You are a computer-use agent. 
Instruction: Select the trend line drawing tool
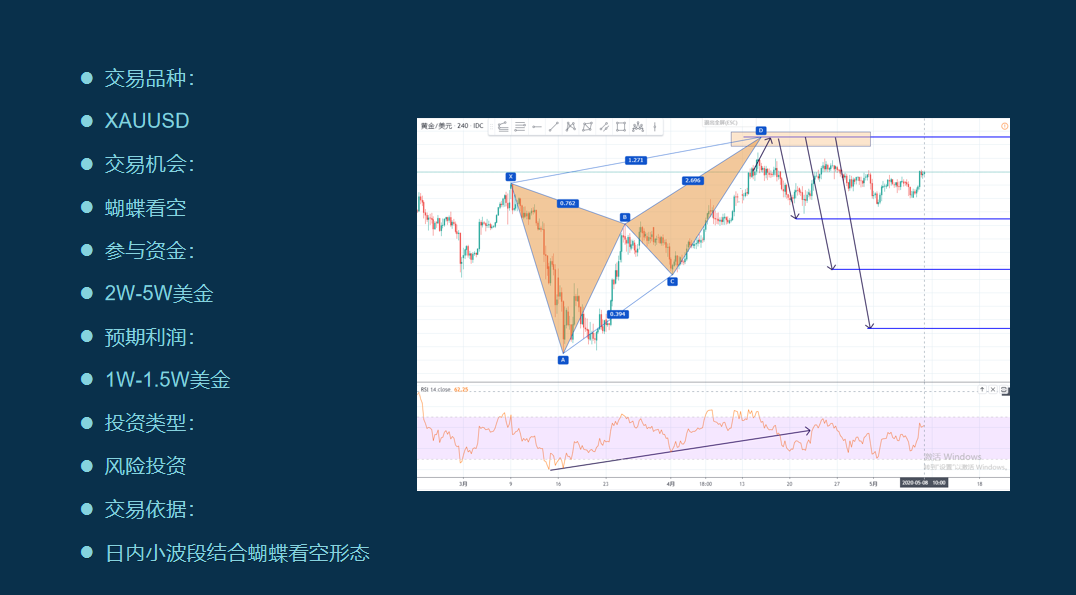click(x=553, y=126)
